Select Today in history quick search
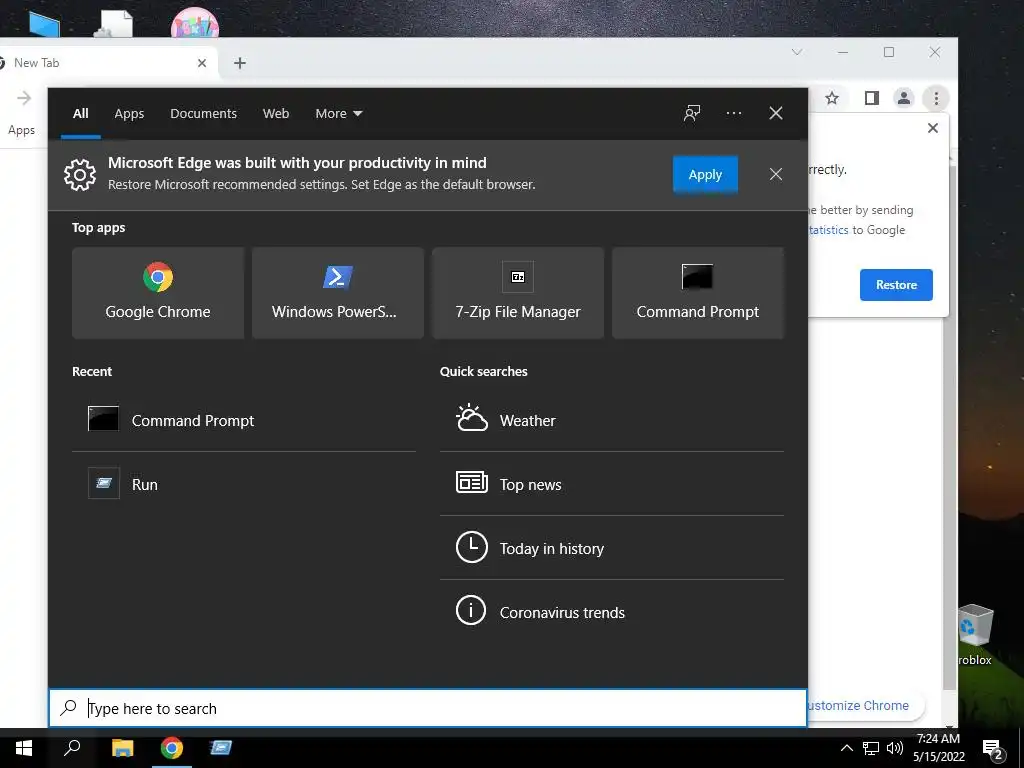 pyautogui.click(x=611, y=548)
